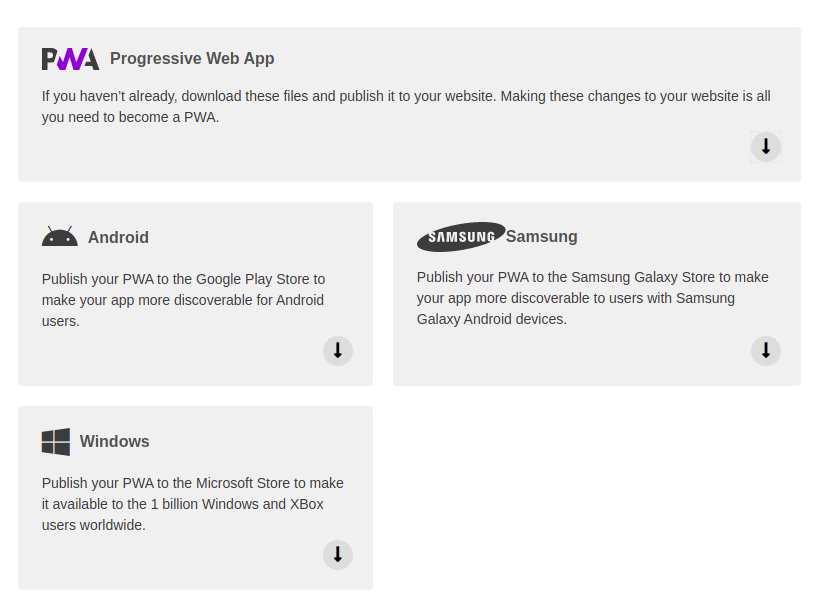Click the Android package download arrow
Viewport: 824px width, 608px height.
338,351
